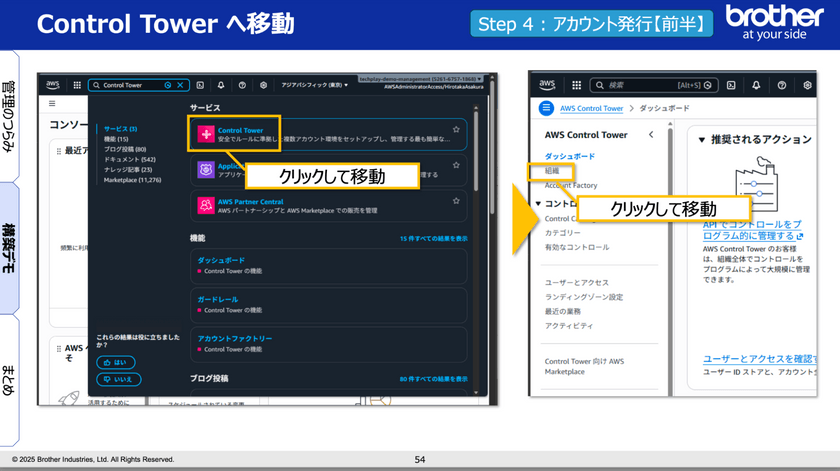Star the AWS Partner Central result
Image resolution: width=840 pixels, height=471 pixels.
456,200
